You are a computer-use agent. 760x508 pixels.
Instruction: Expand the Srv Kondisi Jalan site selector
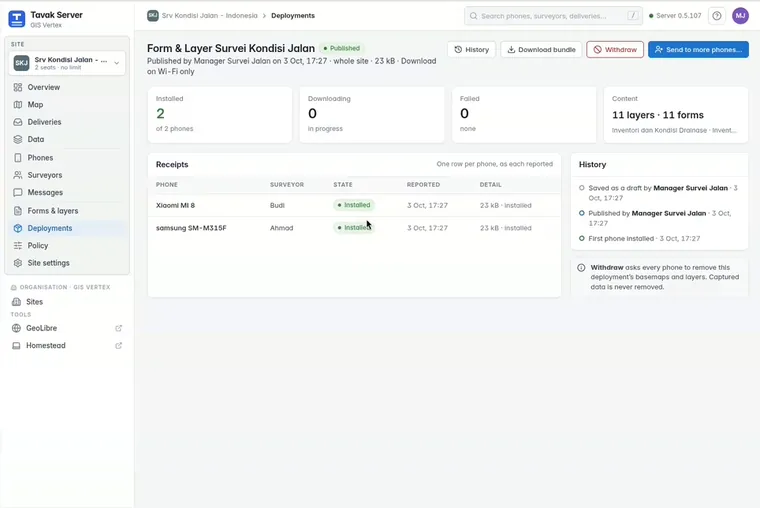[x=67, y=63]
